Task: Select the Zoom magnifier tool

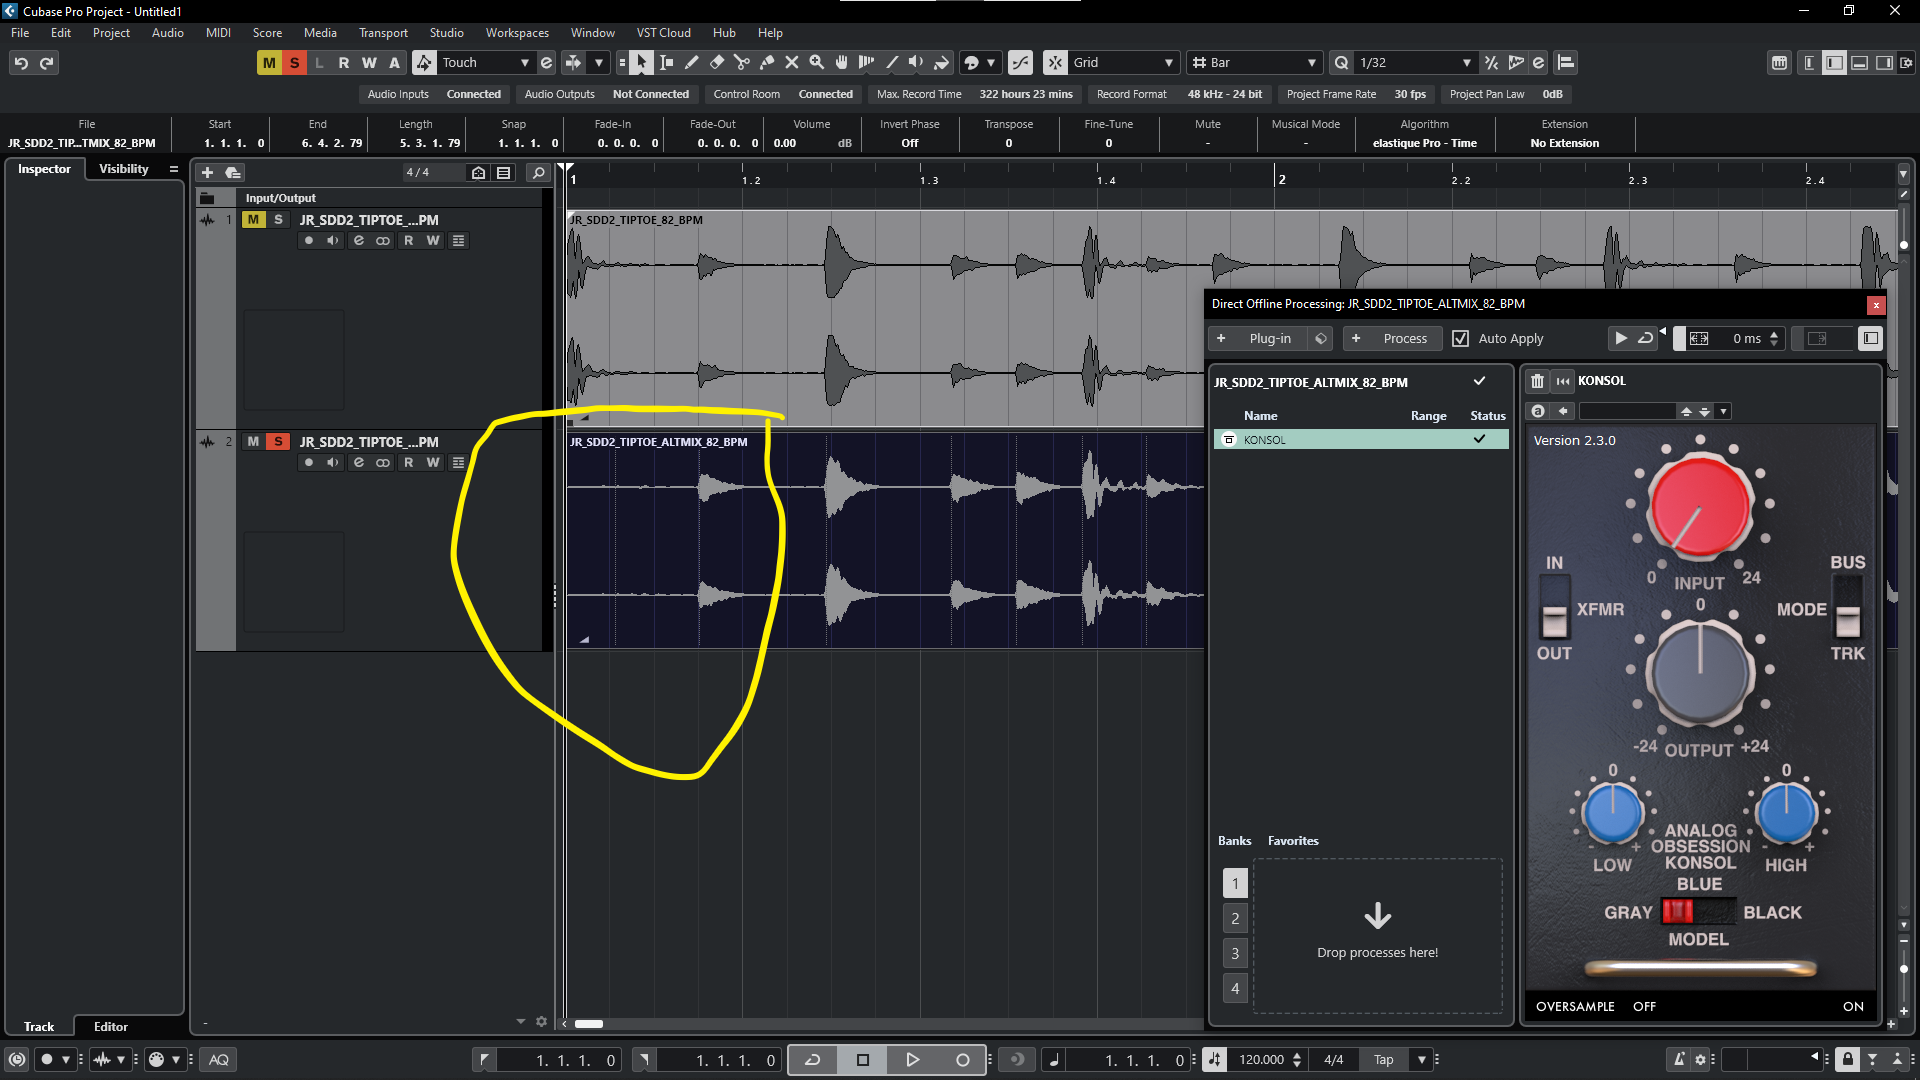Action: point(816,62)
